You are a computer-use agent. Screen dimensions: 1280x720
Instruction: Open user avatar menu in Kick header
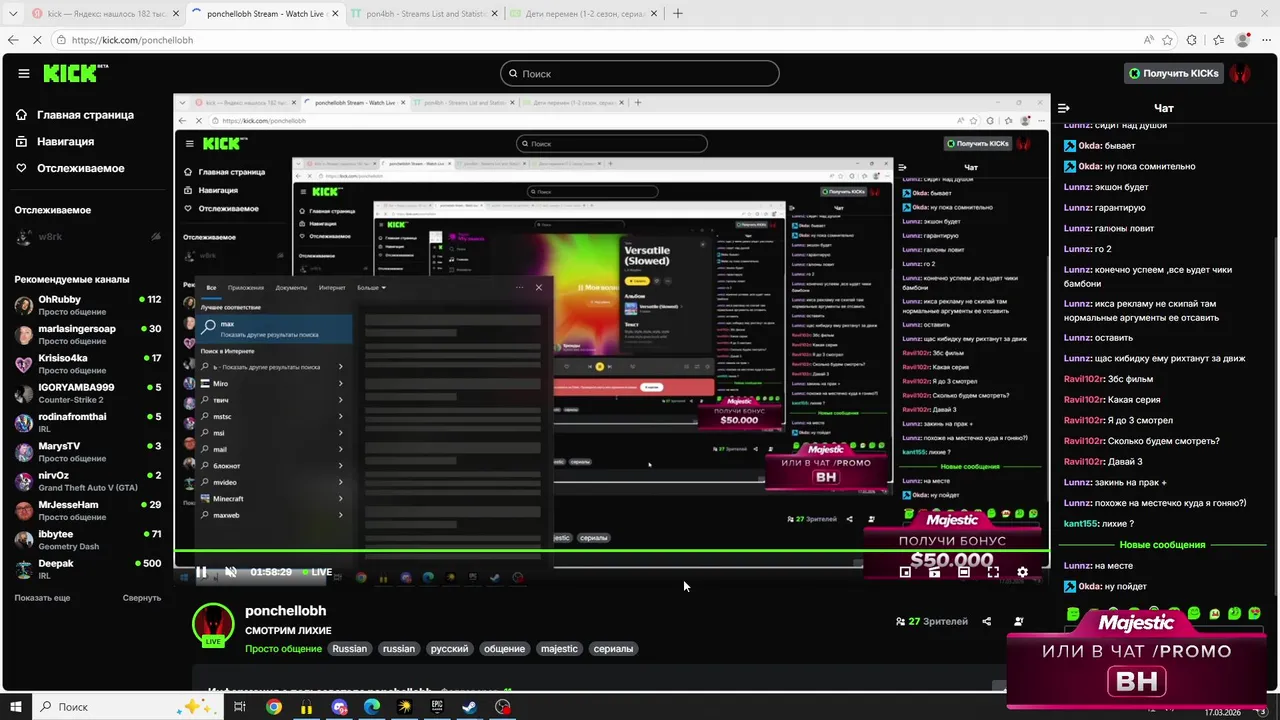click(1240, 73)
